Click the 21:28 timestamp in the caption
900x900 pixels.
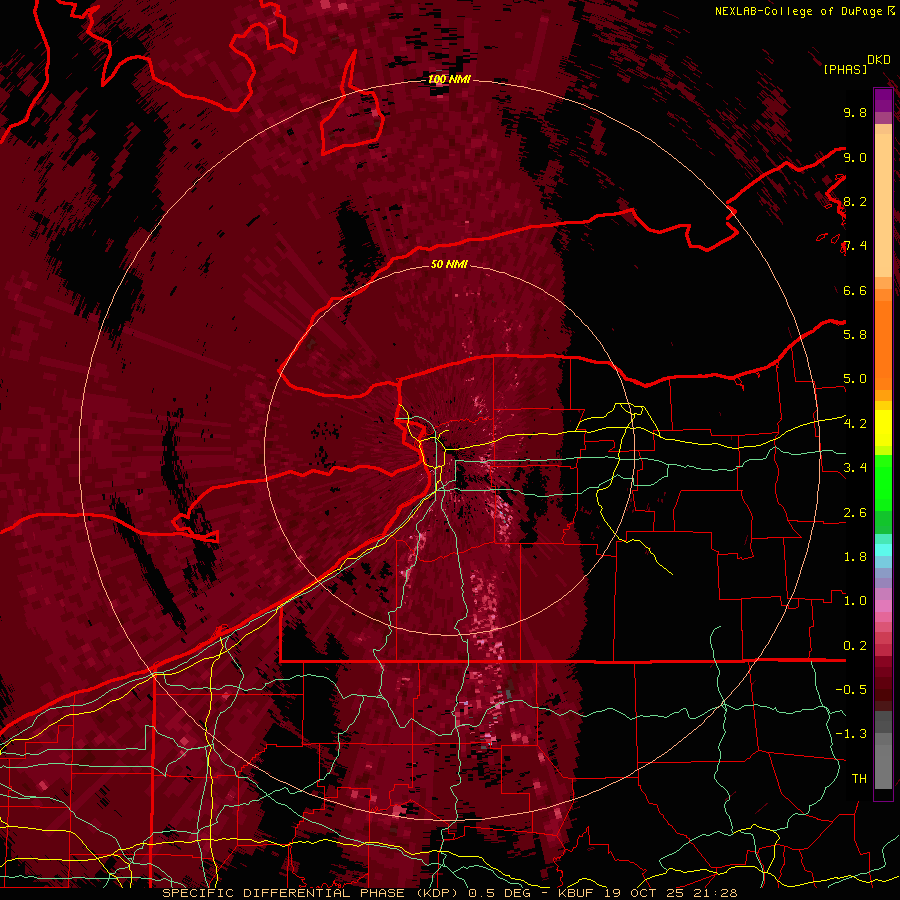click(x=717, y=893)
